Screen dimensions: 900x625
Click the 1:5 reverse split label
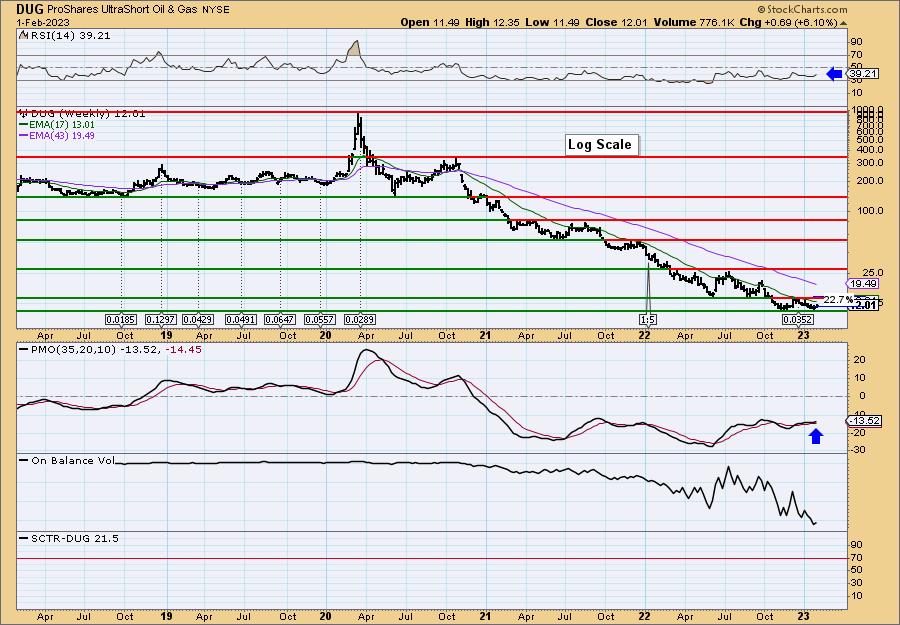pos(647,319)
